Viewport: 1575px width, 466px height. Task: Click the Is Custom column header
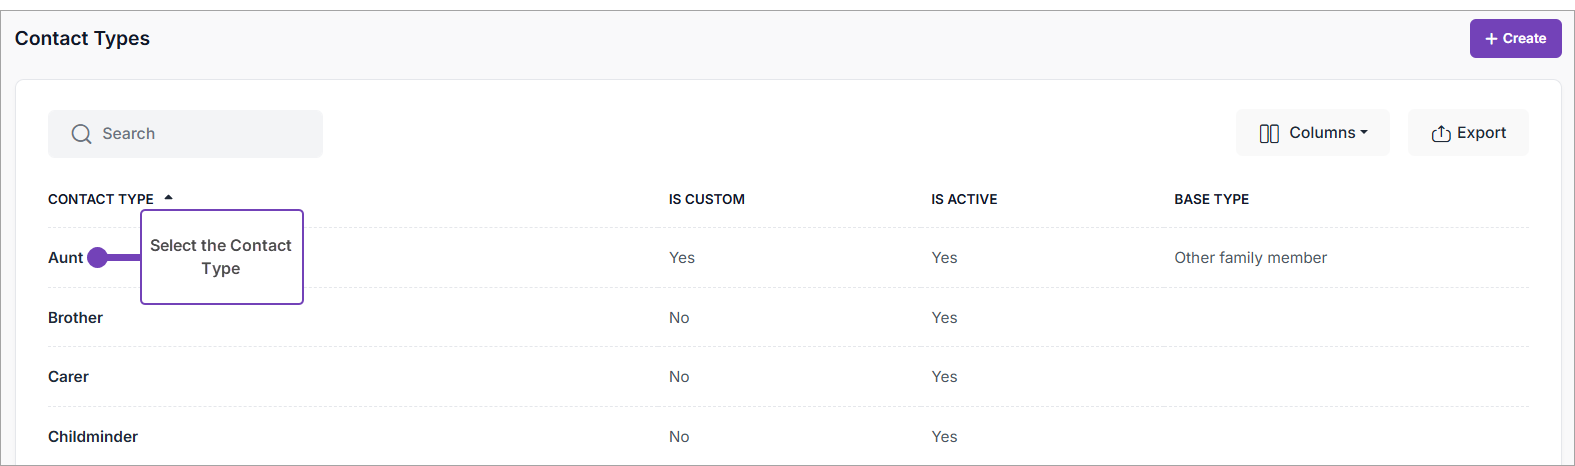click(x=706, y=200)
